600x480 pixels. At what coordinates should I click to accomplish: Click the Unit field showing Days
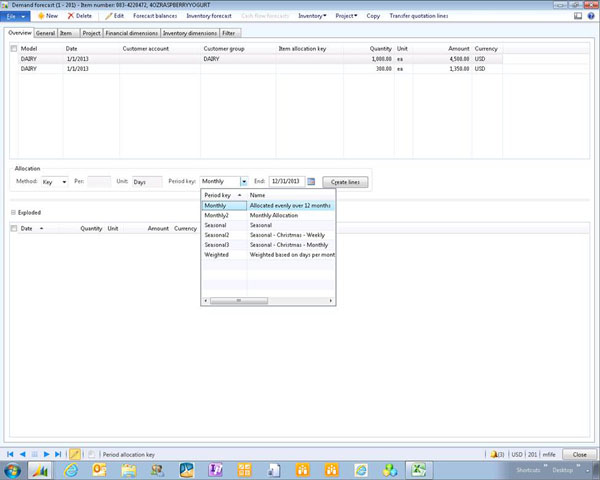[147, 182]
